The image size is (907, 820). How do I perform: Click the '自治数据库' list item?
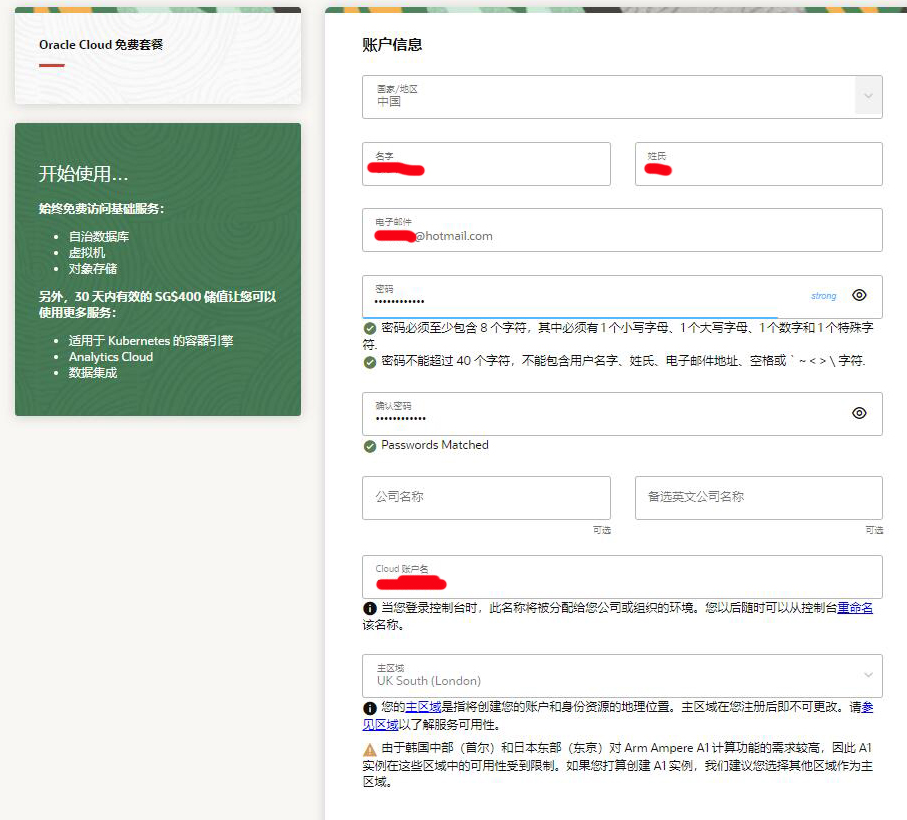tap(99, 236)
